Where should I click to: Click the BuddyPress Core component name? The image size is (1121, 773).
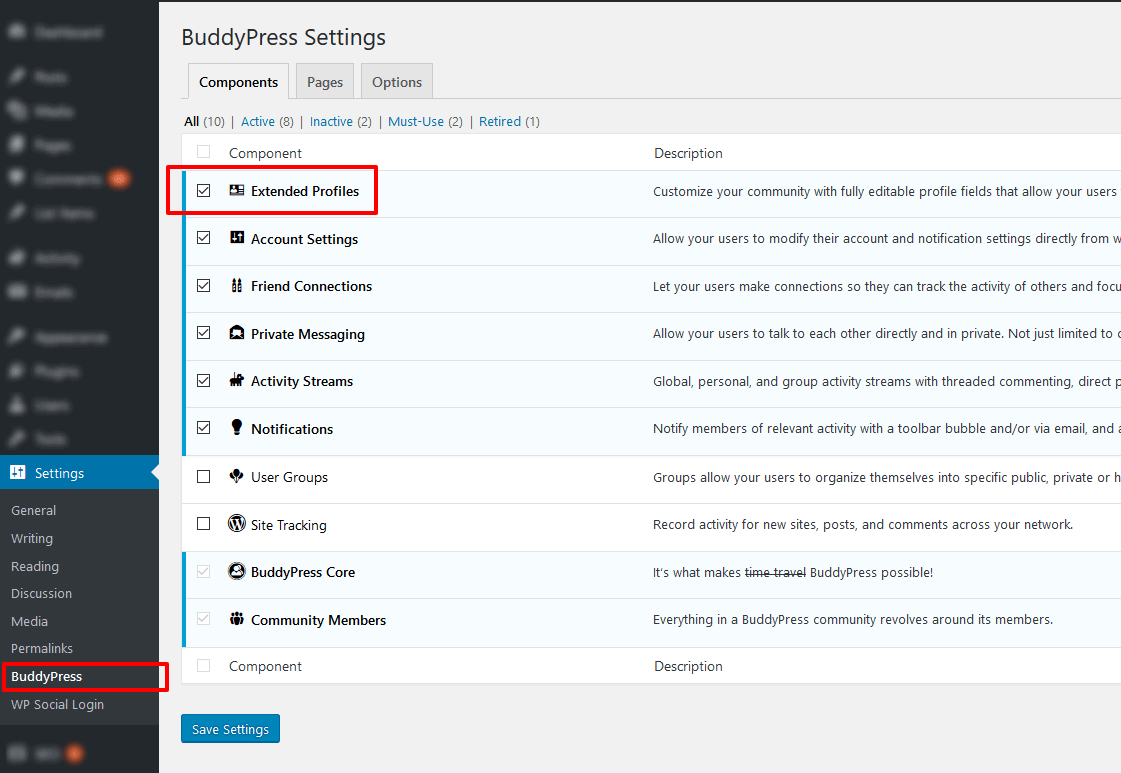[x=303, y=572]
